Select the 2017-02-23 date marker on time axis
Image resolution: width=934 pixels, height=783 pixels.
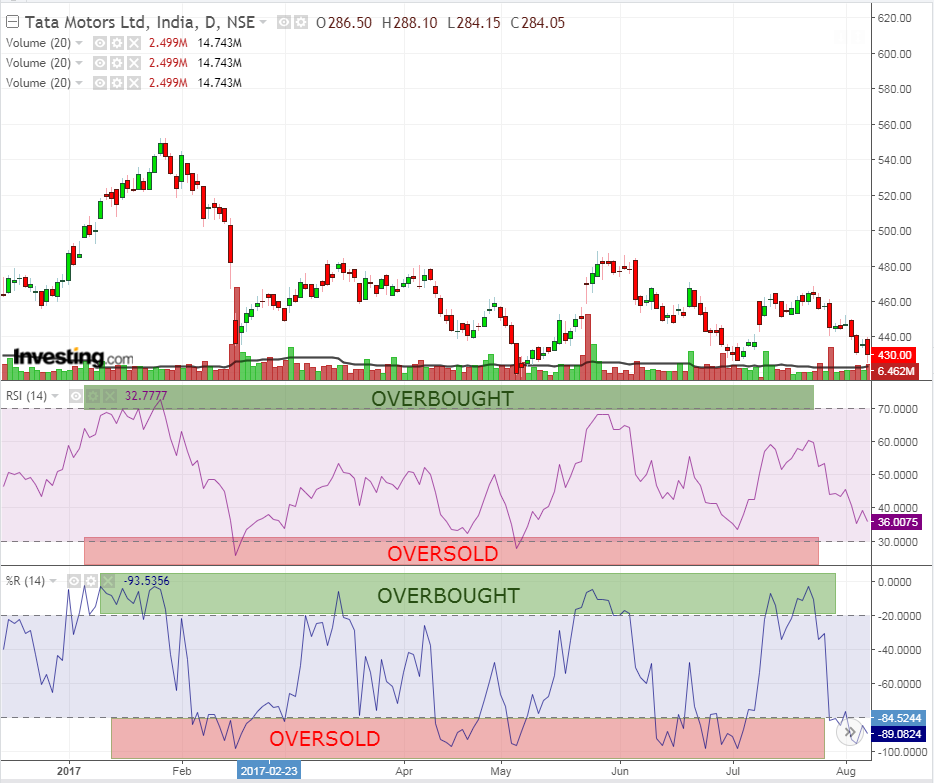[269, 770]
